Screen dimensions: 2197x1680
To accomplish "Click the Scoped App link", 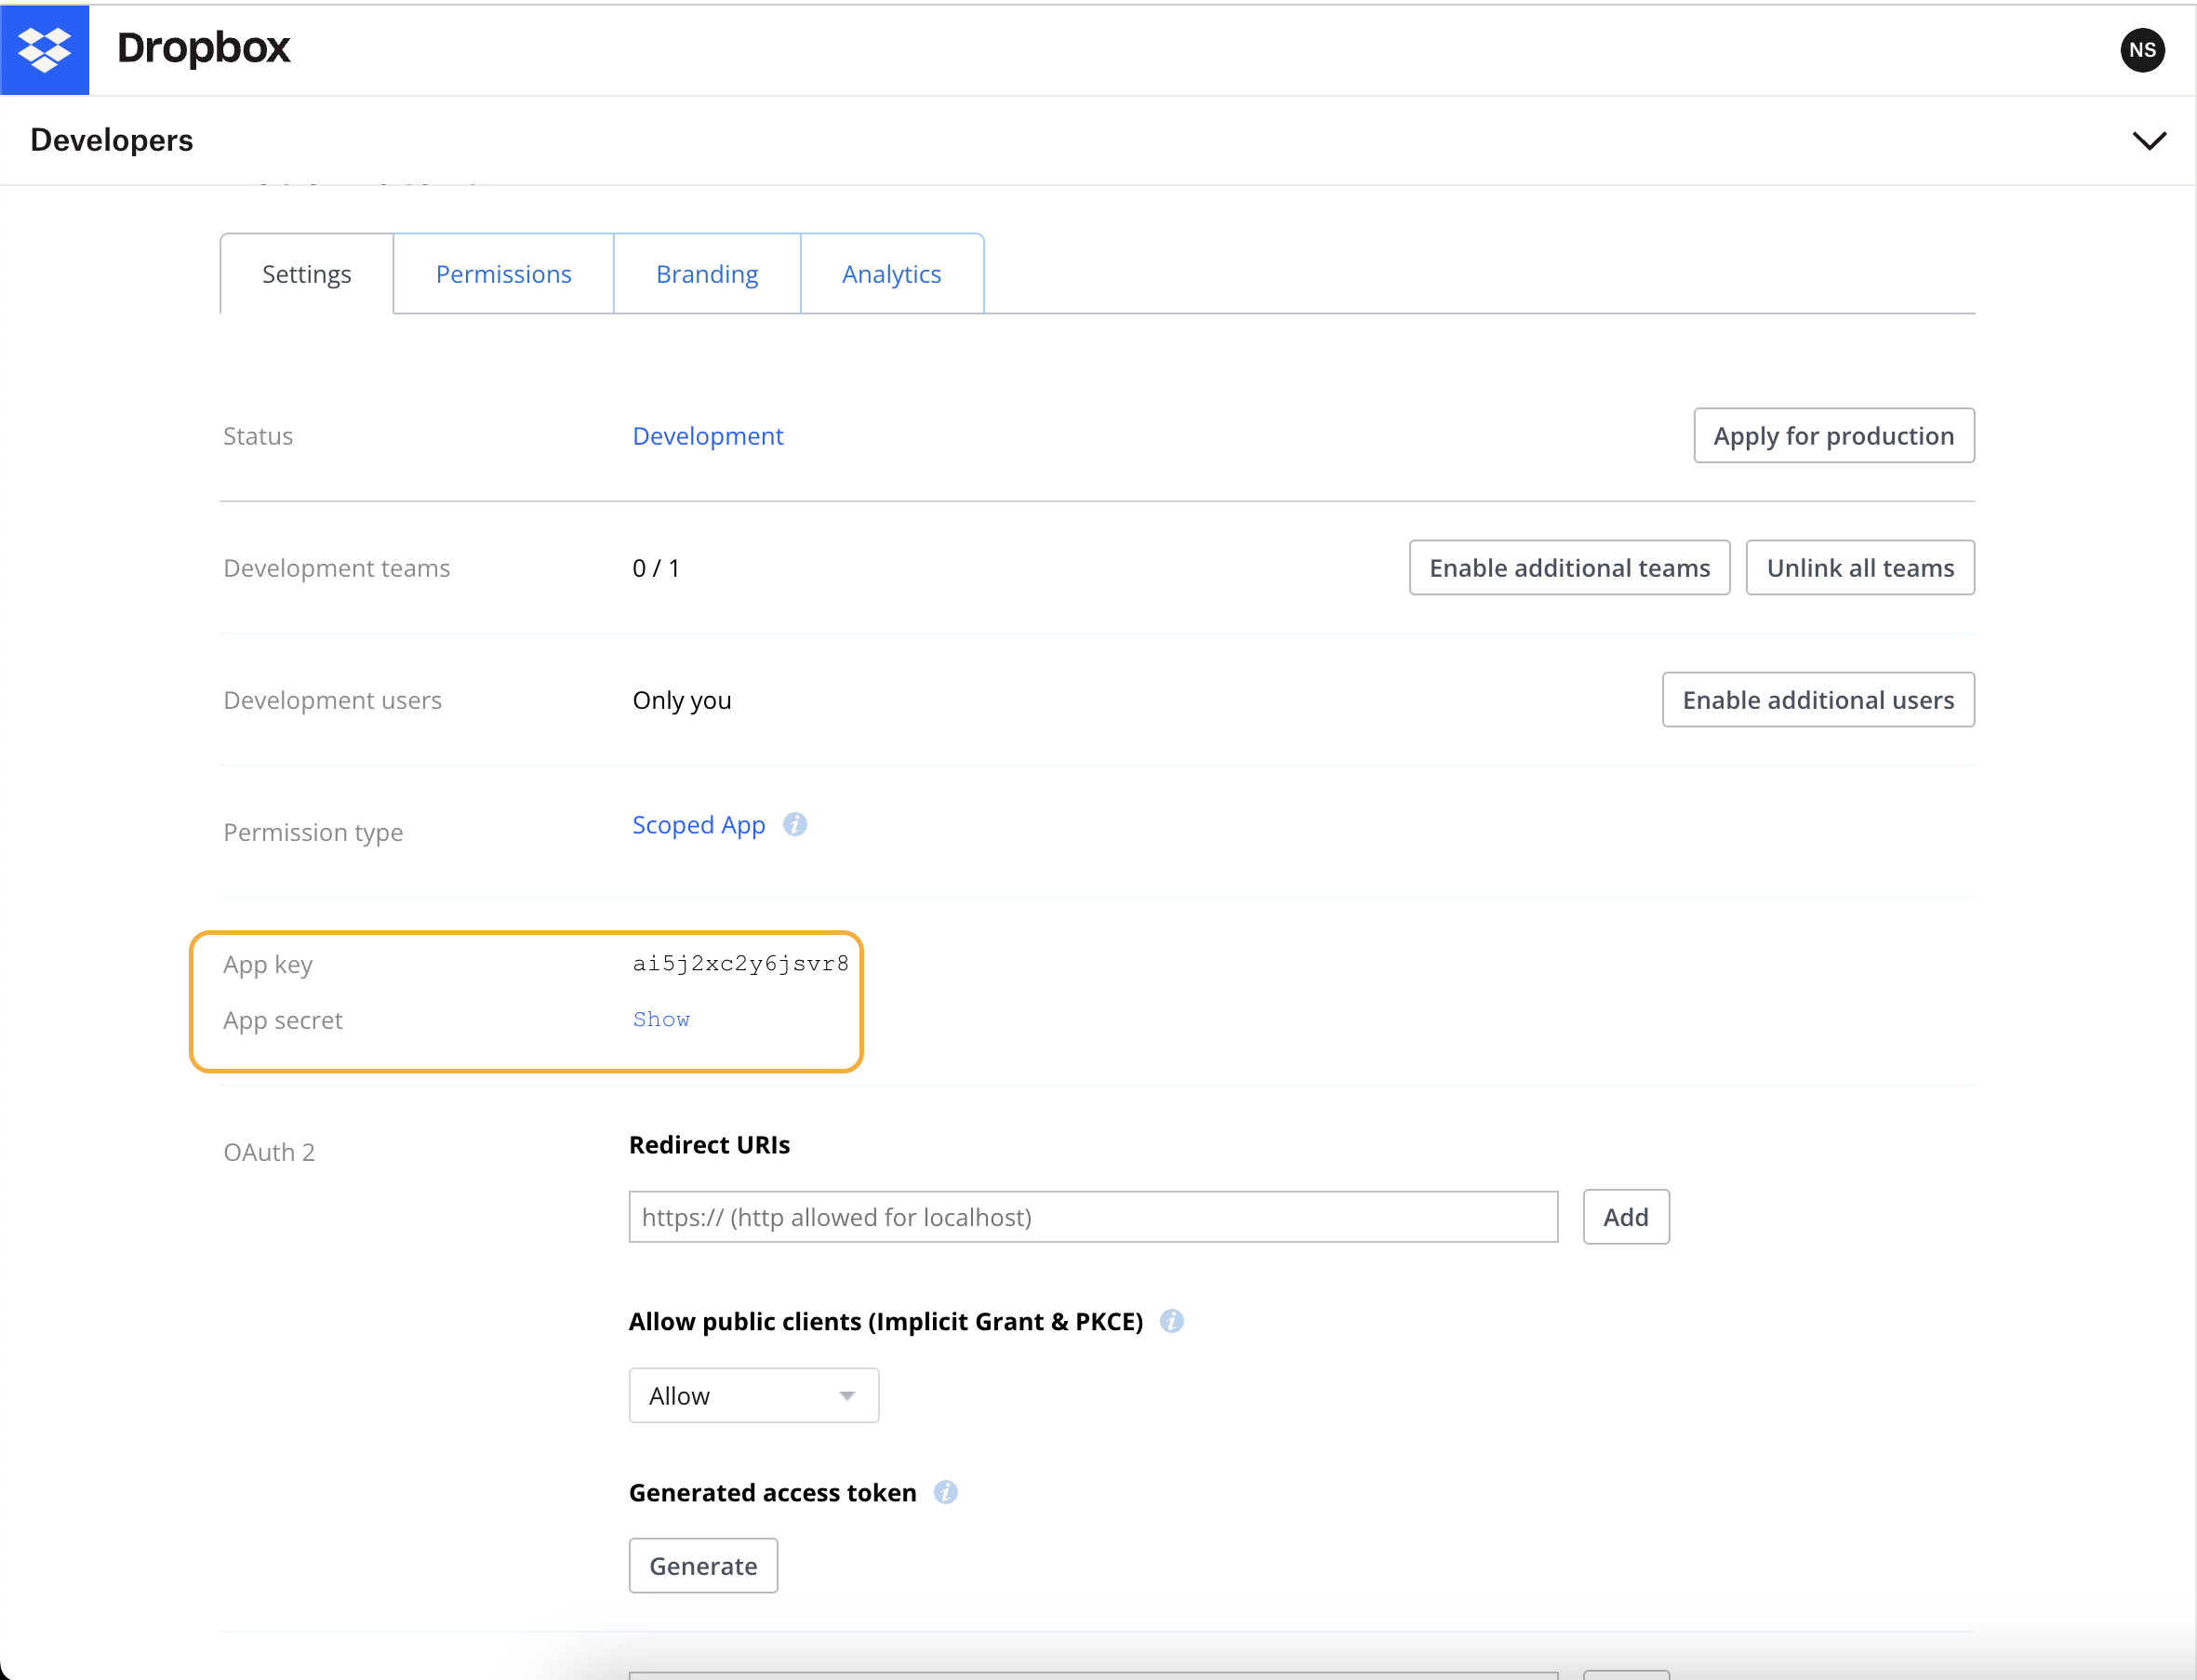I will pyautogui.click(x=698, y=825).
